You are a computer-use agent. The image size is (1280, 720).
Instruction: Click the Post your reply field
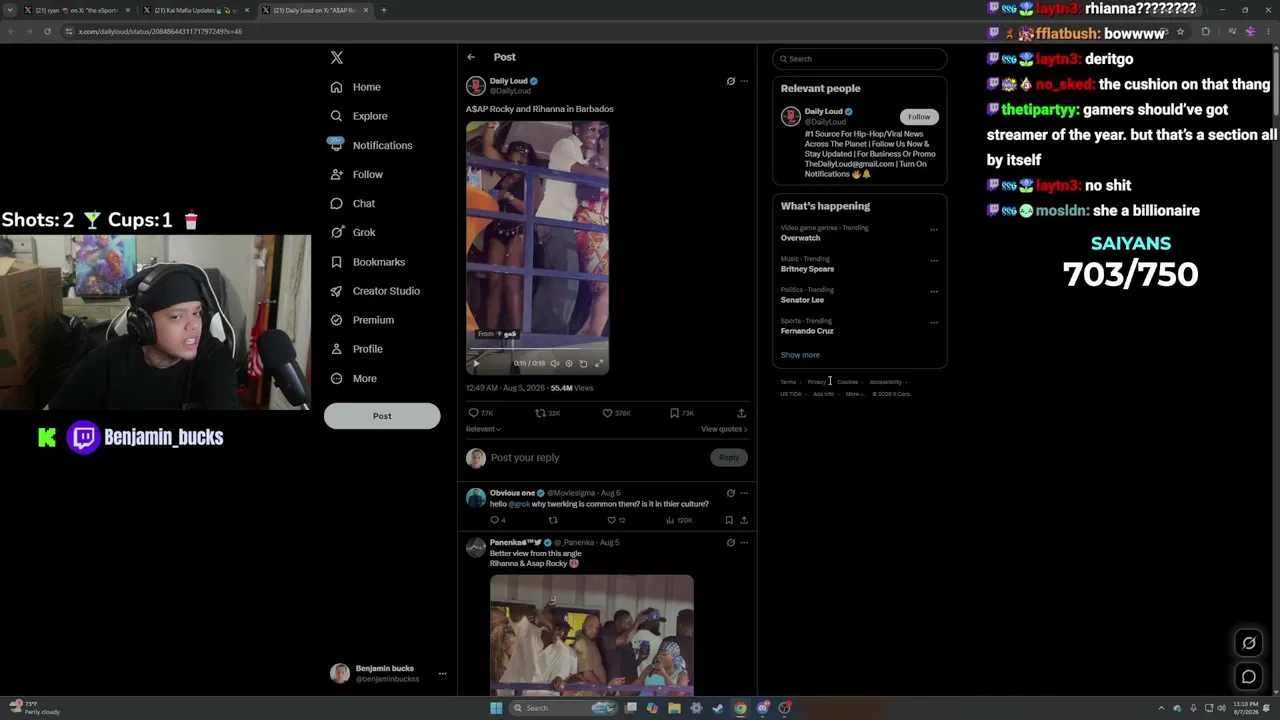coord(595,458)
